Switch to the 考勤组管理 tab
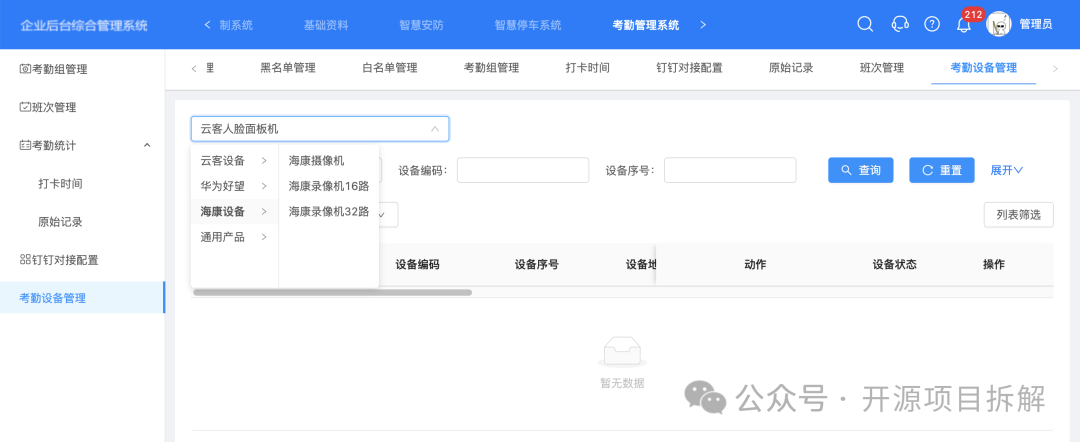The height and width of the screenshot is (442, 1080). coord(491,68)
